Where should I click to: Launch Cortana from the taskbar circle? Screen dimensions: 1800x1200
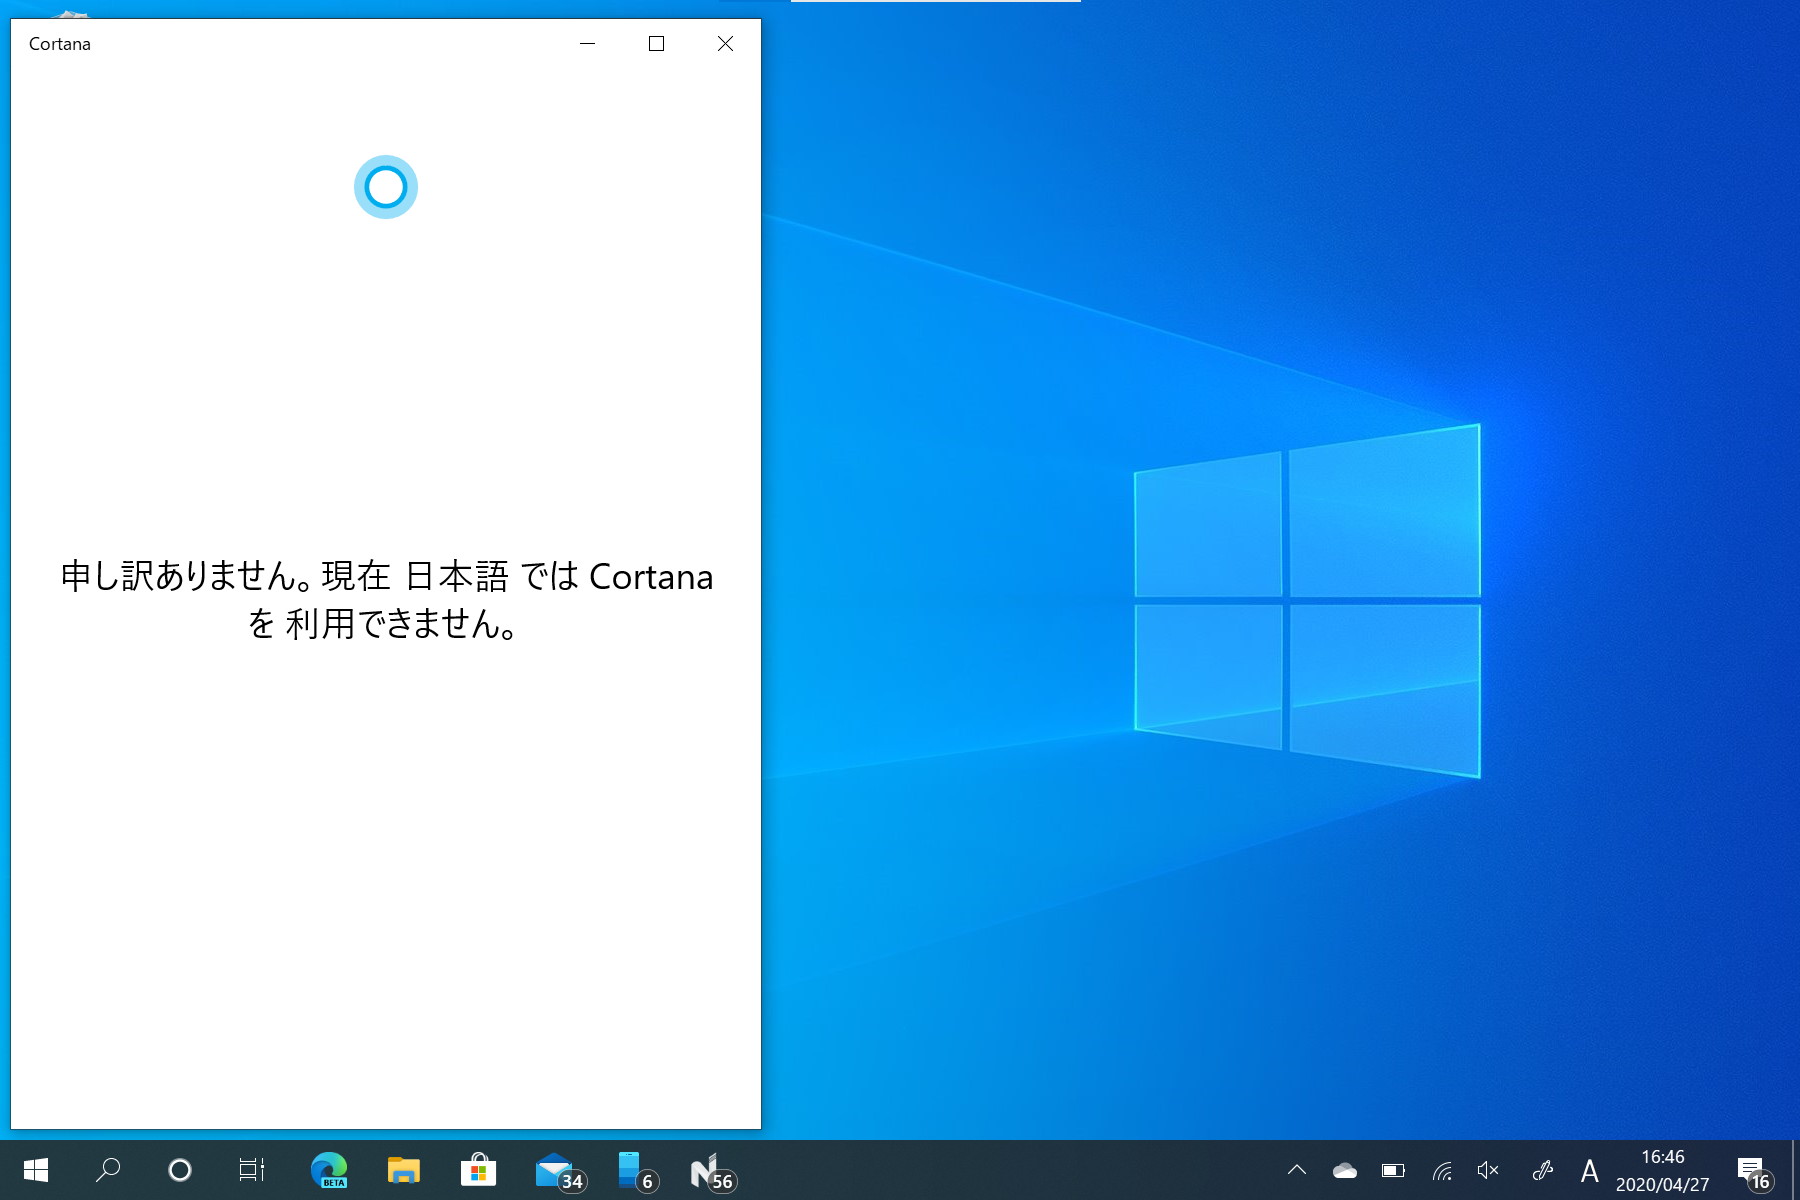(x=180, y=1170)
